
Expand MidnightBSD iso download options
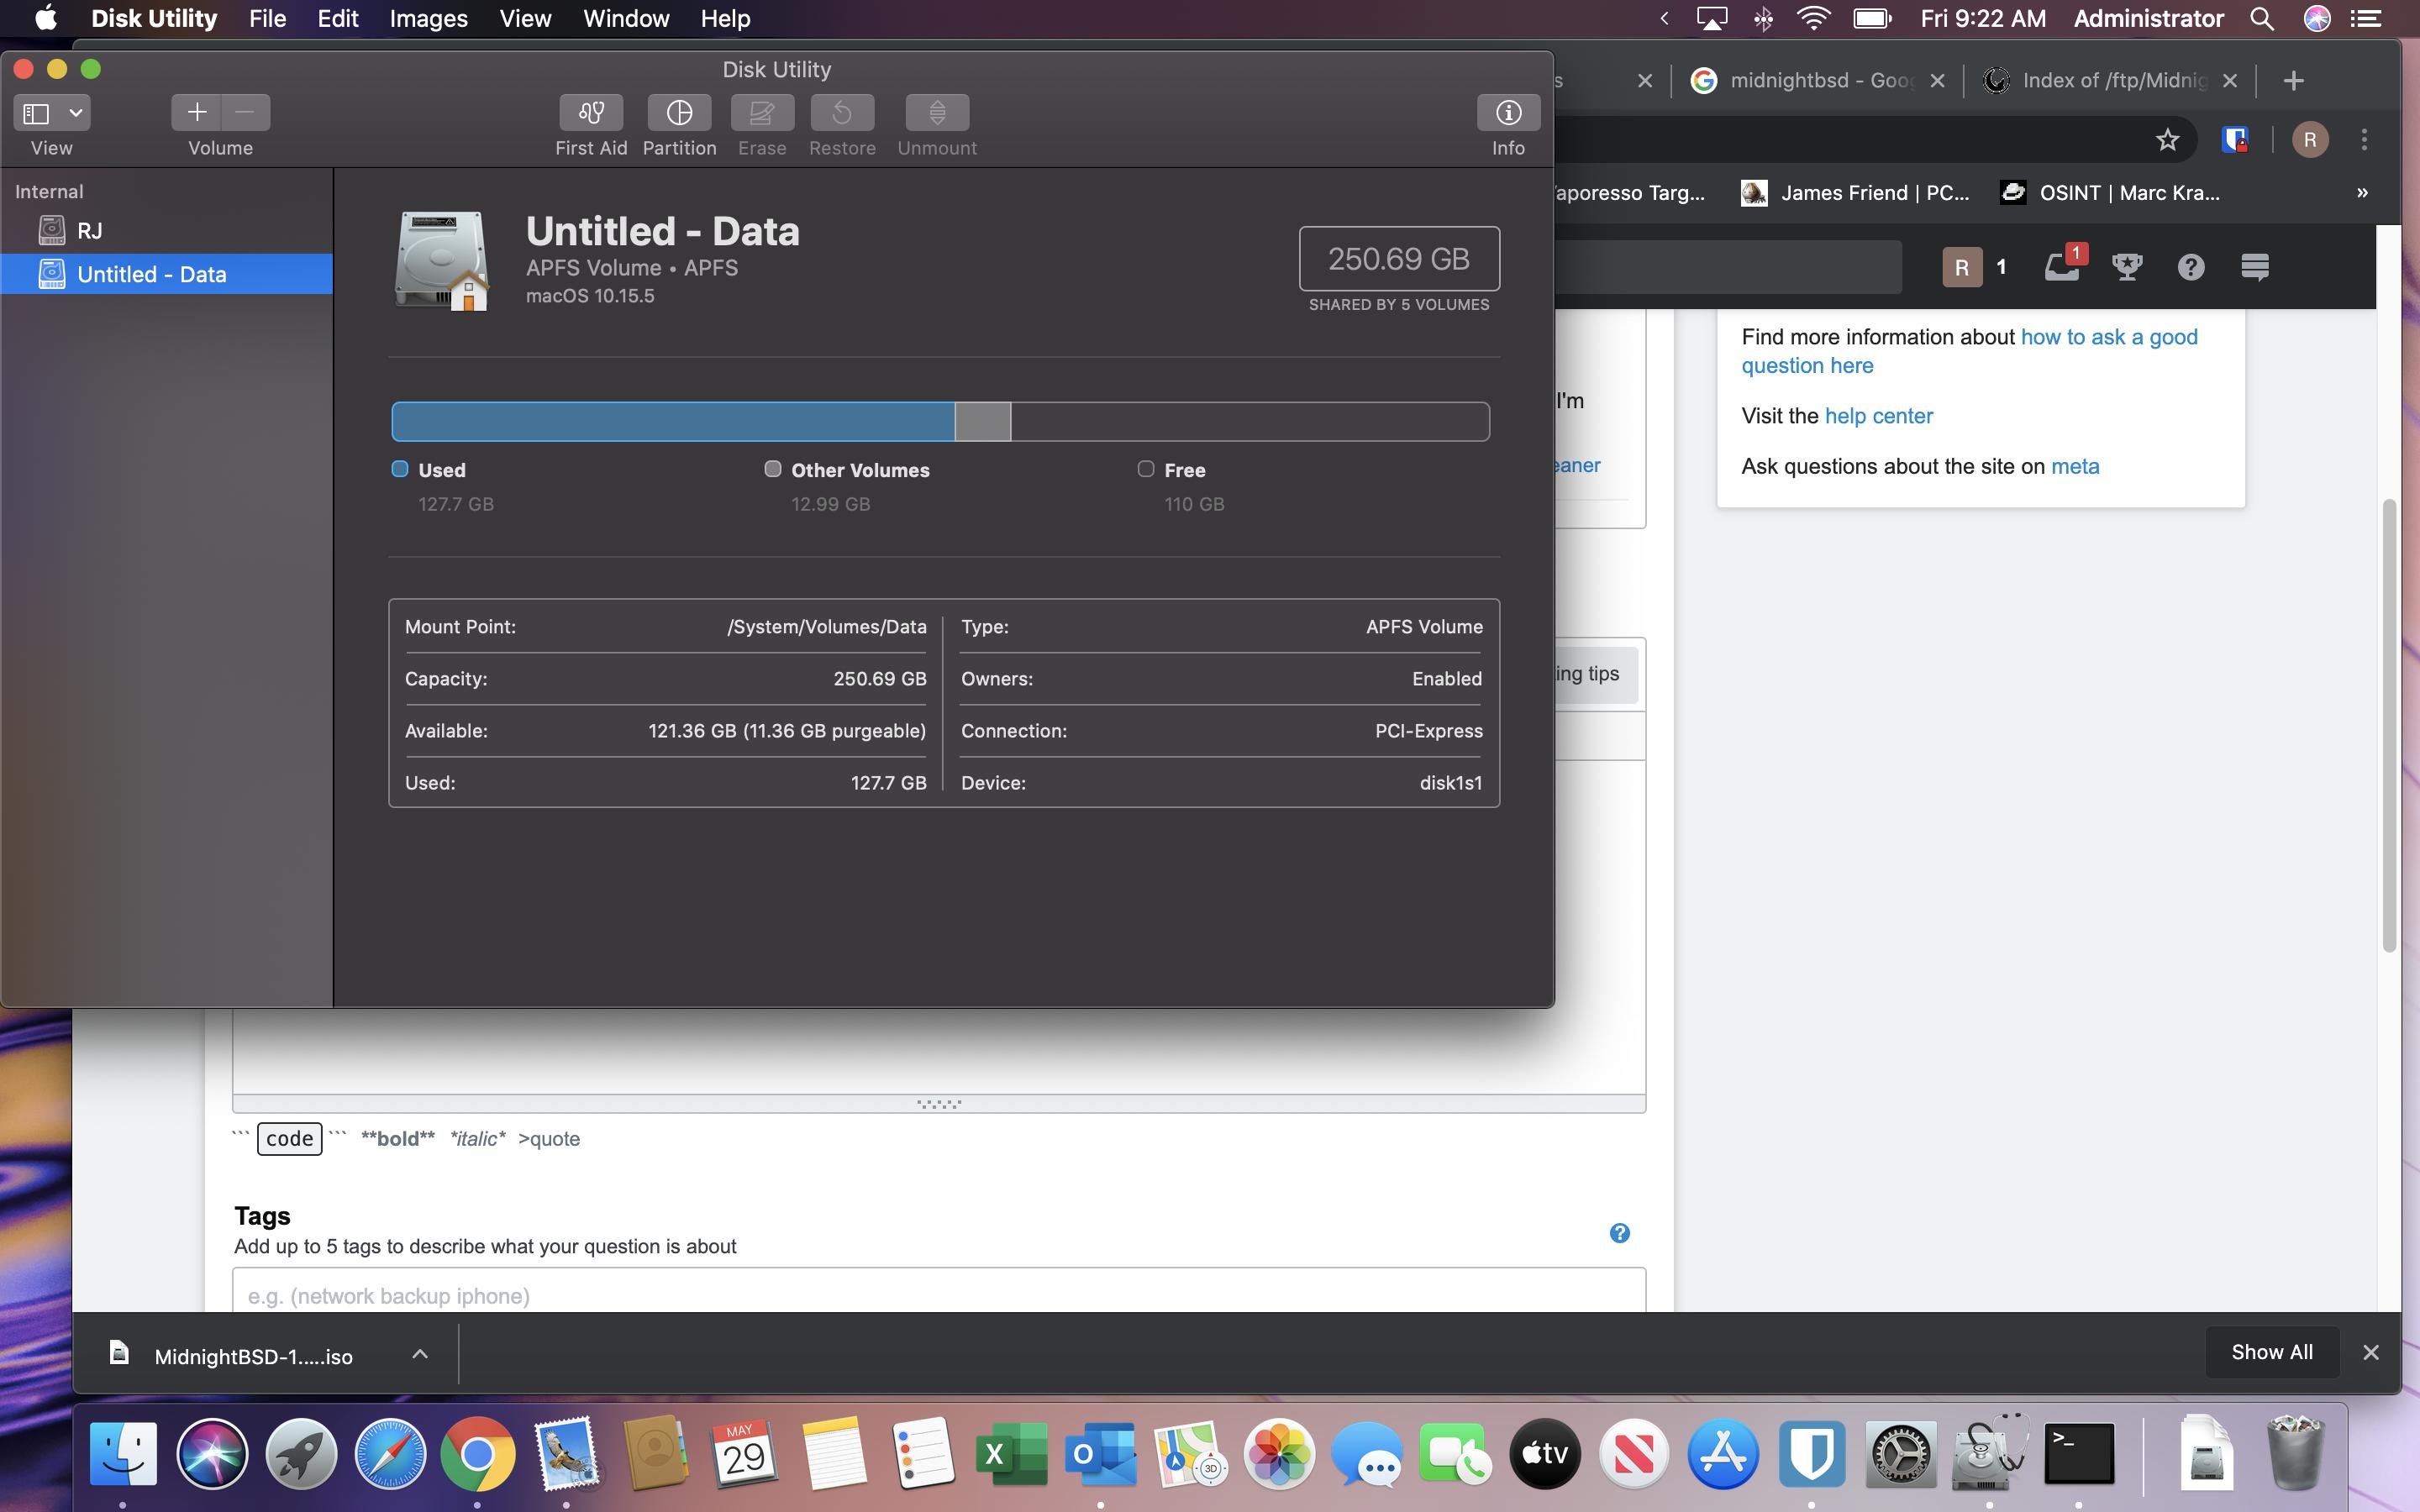[420, 1354]
